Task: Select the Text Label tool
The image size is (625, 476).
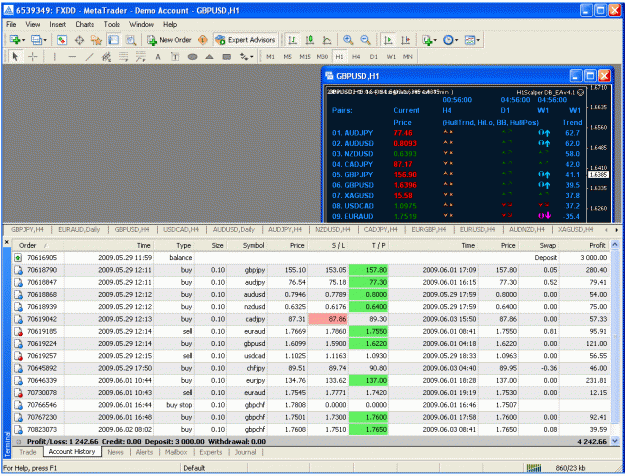Action: tap(175, 57)
